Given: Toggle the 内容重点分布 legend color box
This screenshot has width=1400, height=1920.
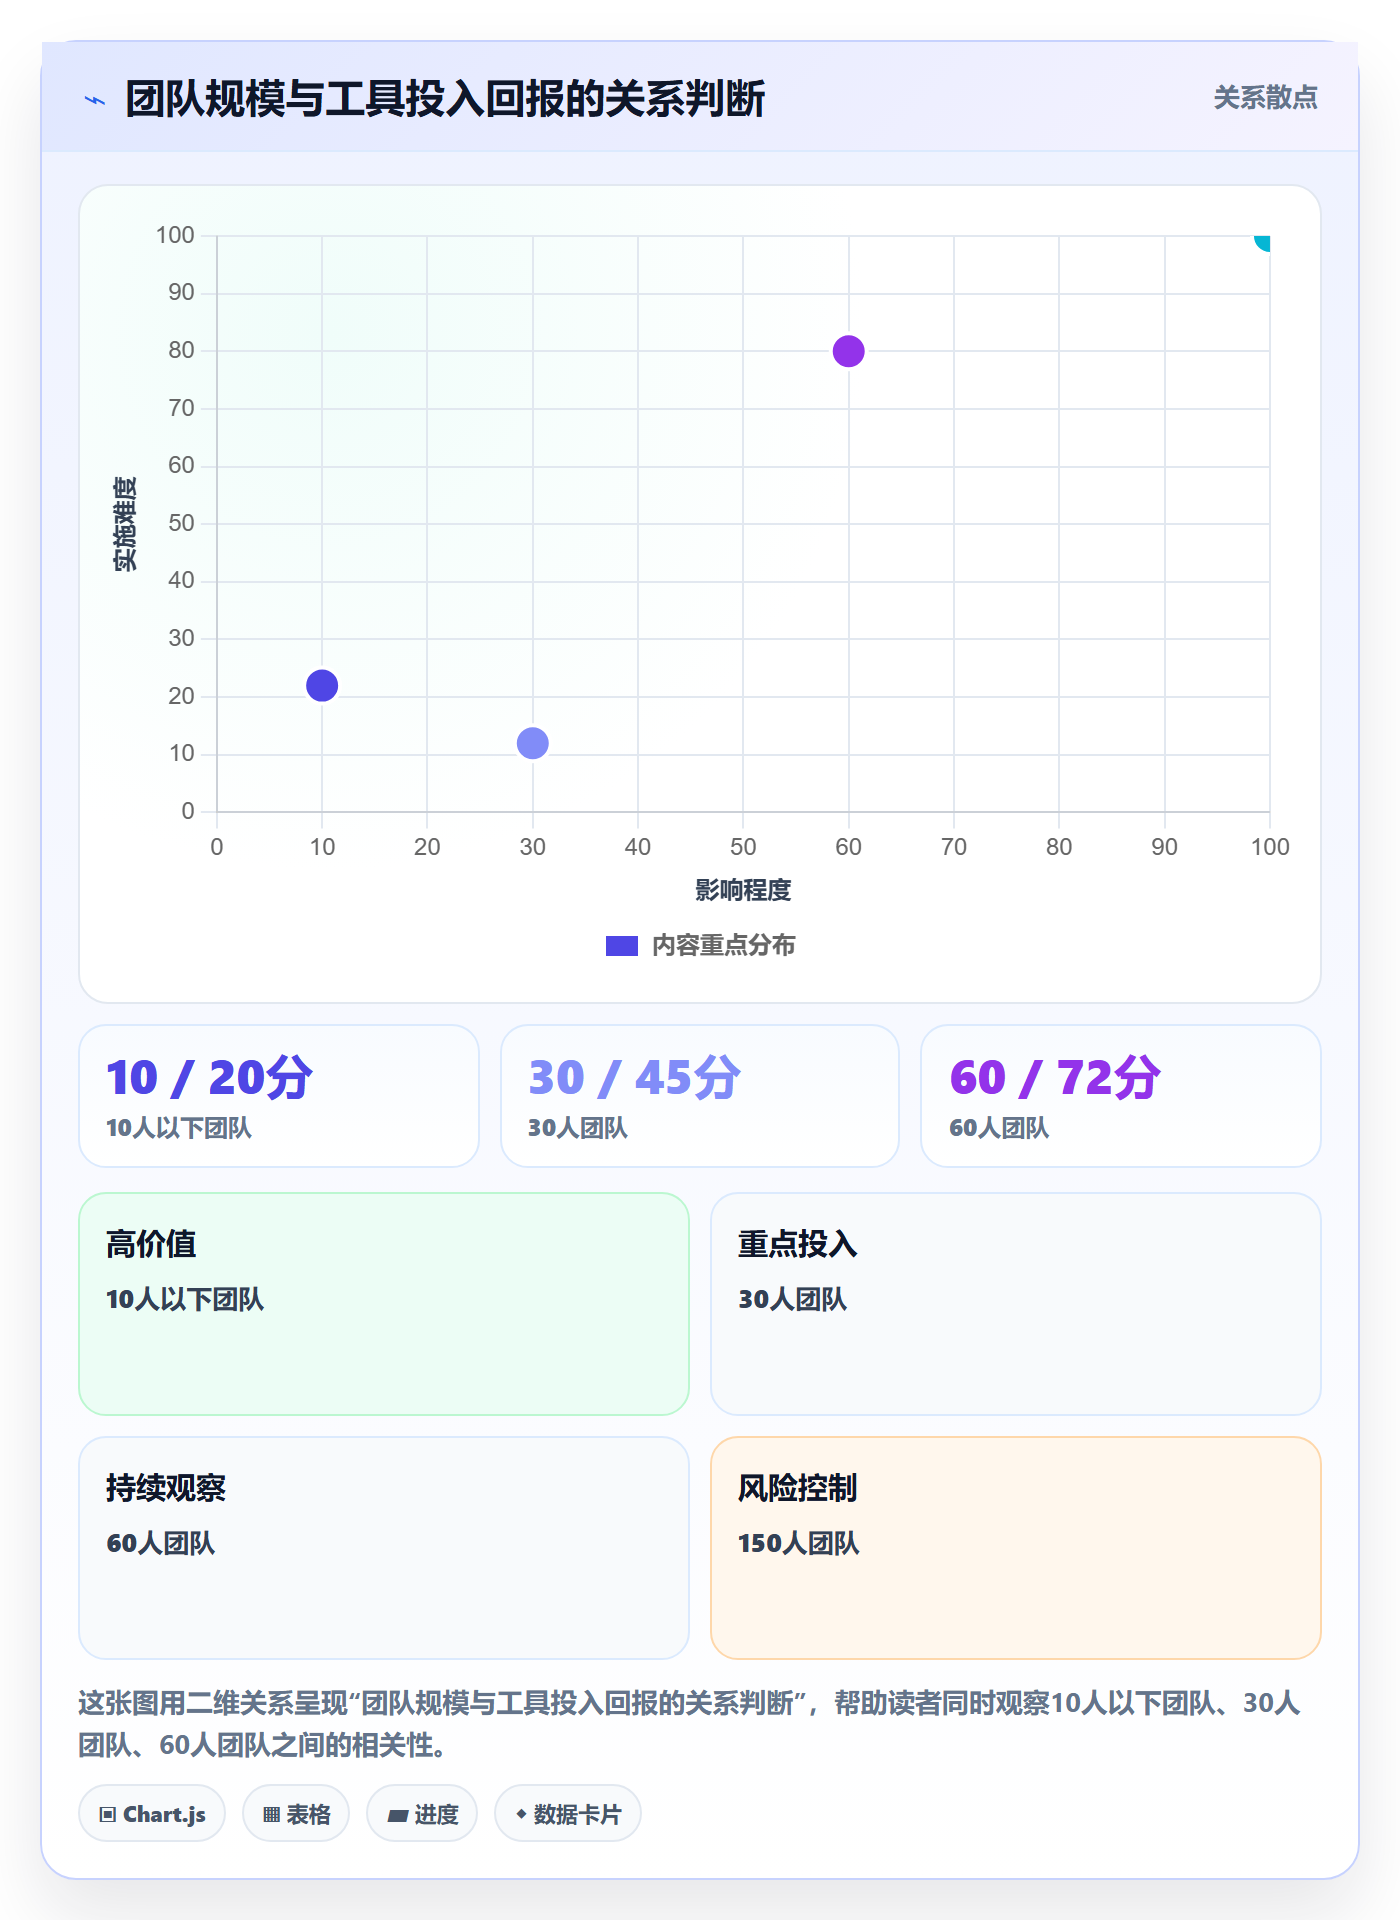Looking at the screenshot, I should coord(621,946).
